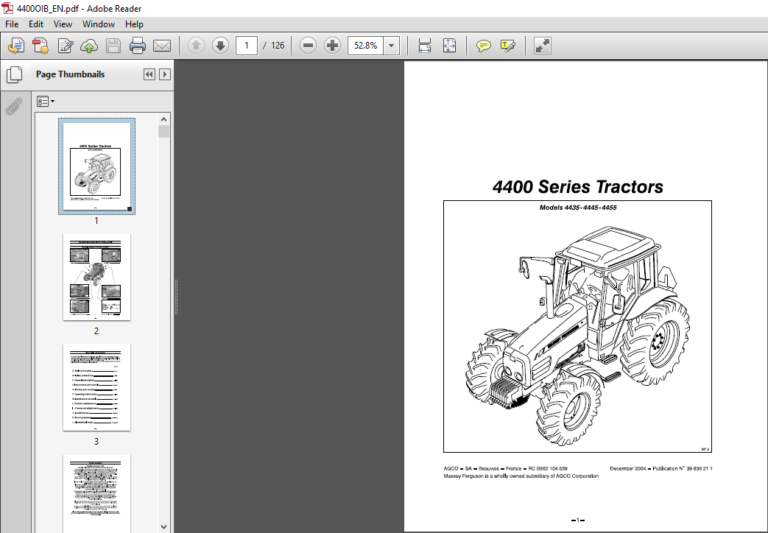Click the Save file toolbar icon

(113, 46)
